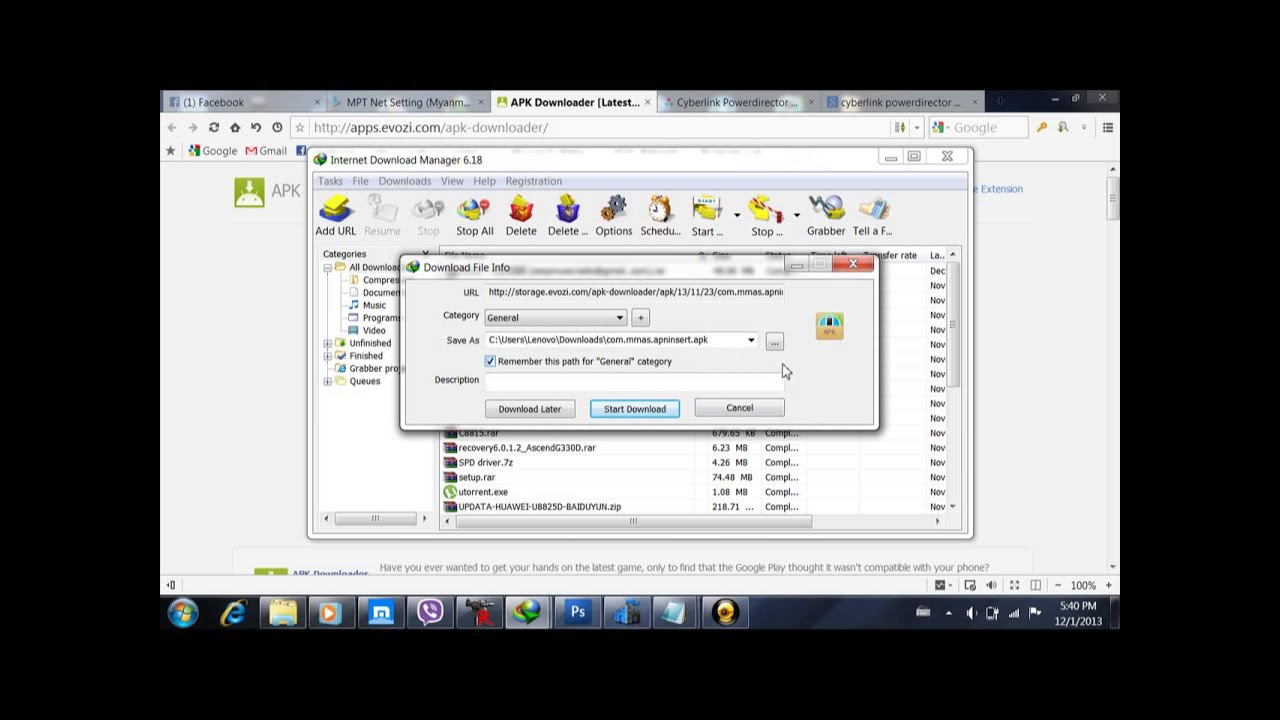Click the browser home icon

pos(235,128)
